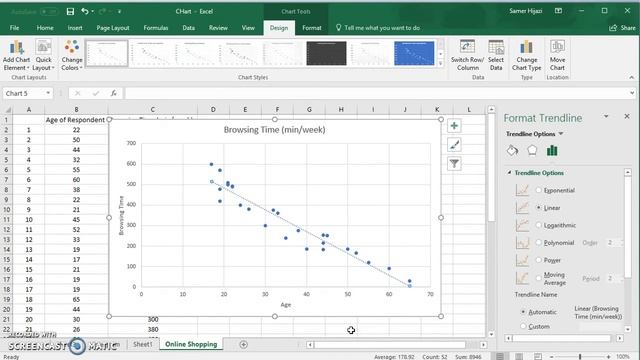This screenshot has height=360, width=640.
Task: Click the chart title Browsing Time (min/week)
Action: click(x=274, y=130)
